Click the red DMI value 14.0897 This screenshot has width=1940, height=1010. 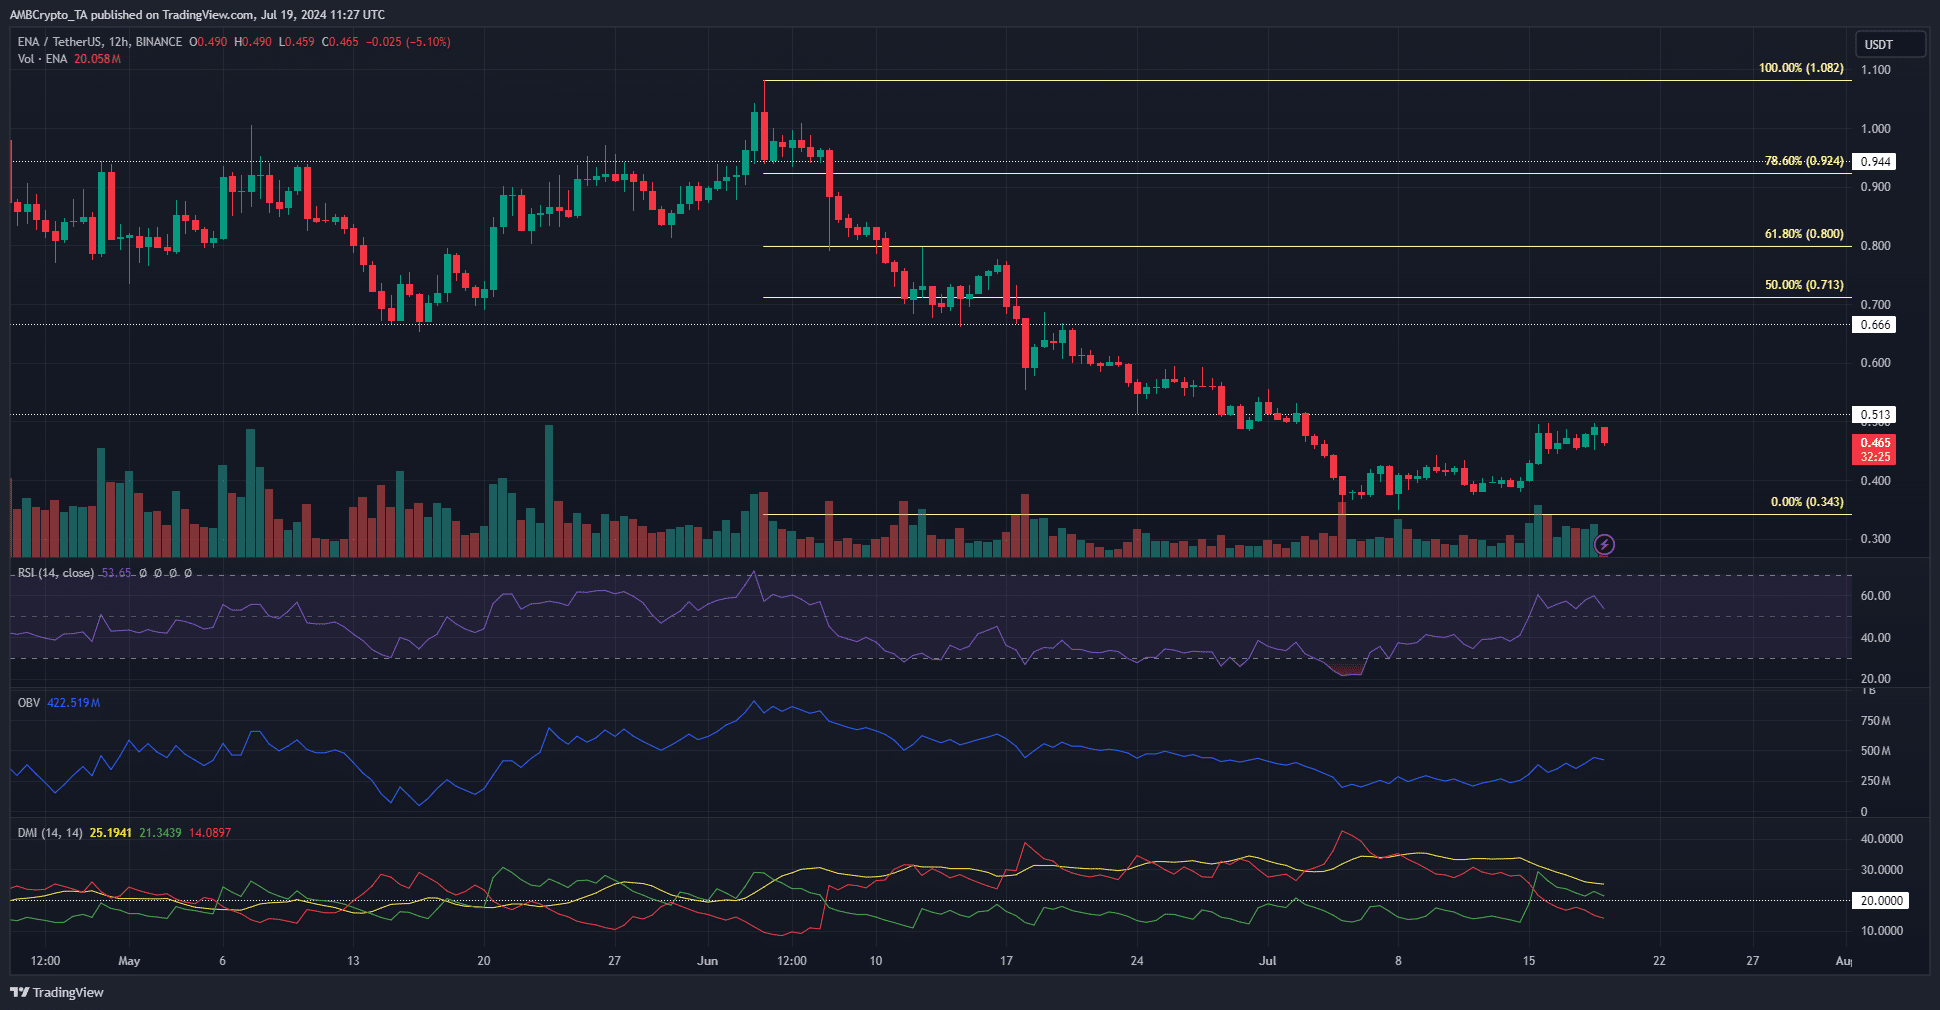pos(210,833)
